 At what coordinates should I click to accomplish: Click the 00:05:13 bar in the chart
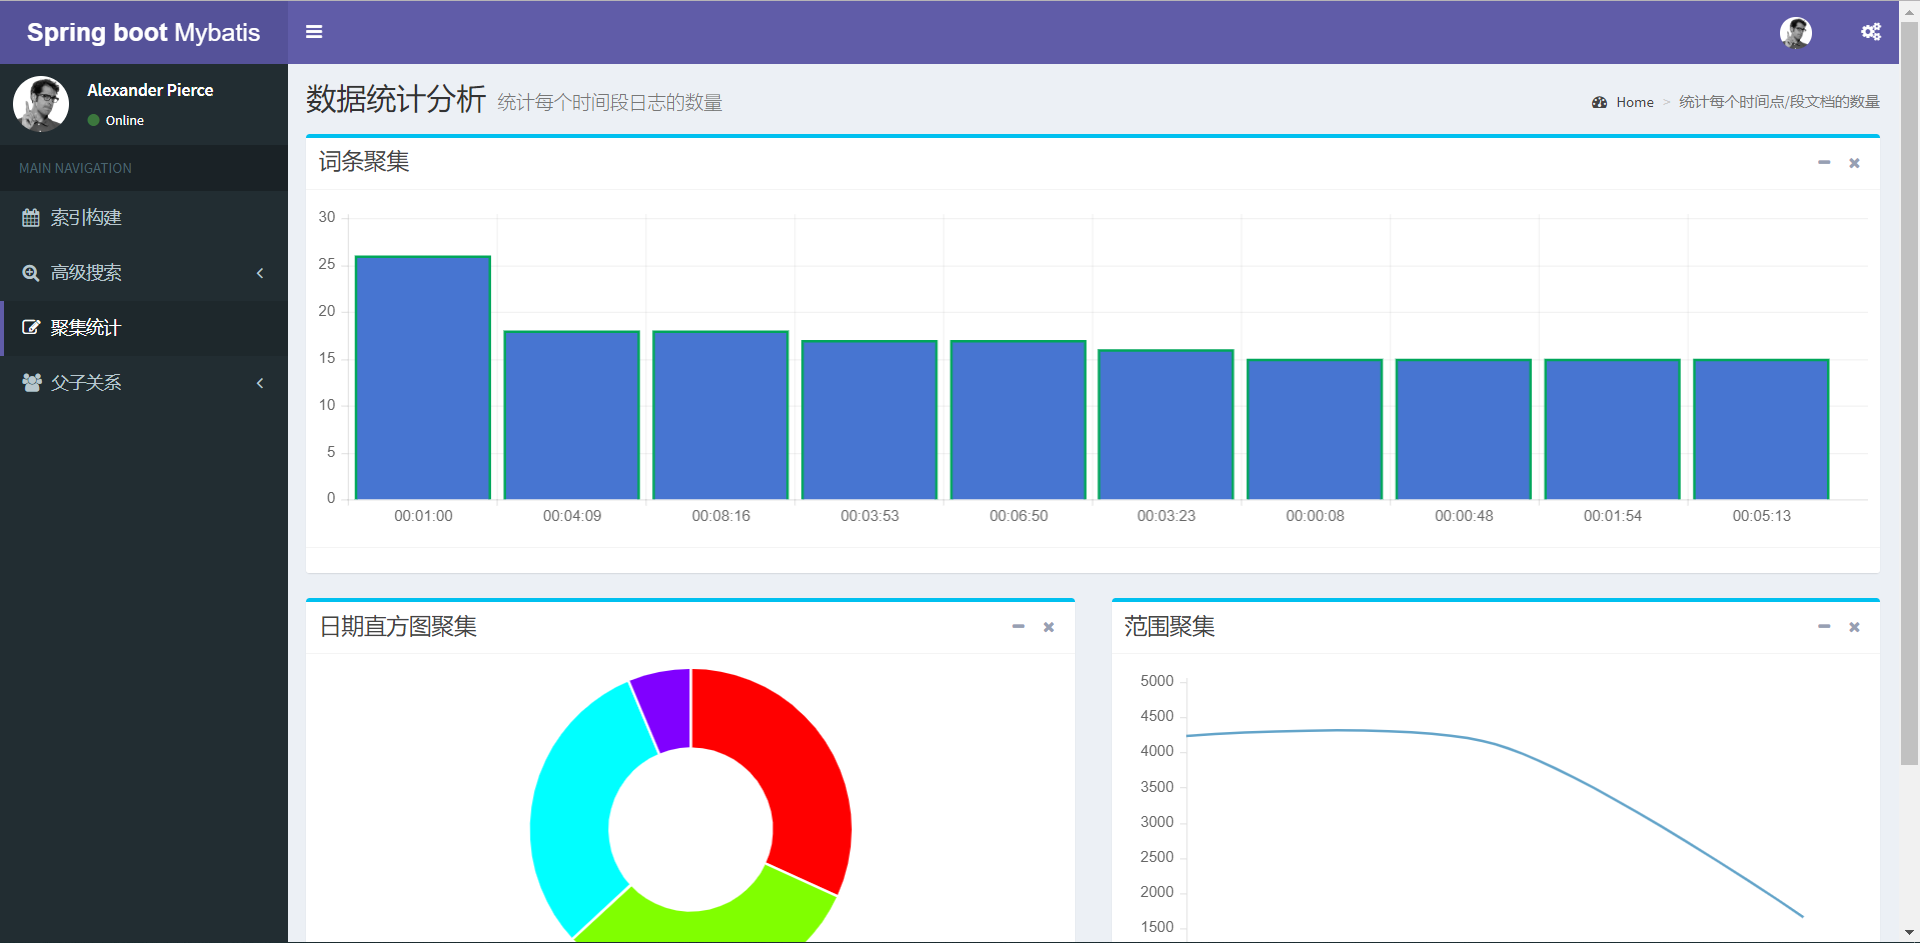1762,429
